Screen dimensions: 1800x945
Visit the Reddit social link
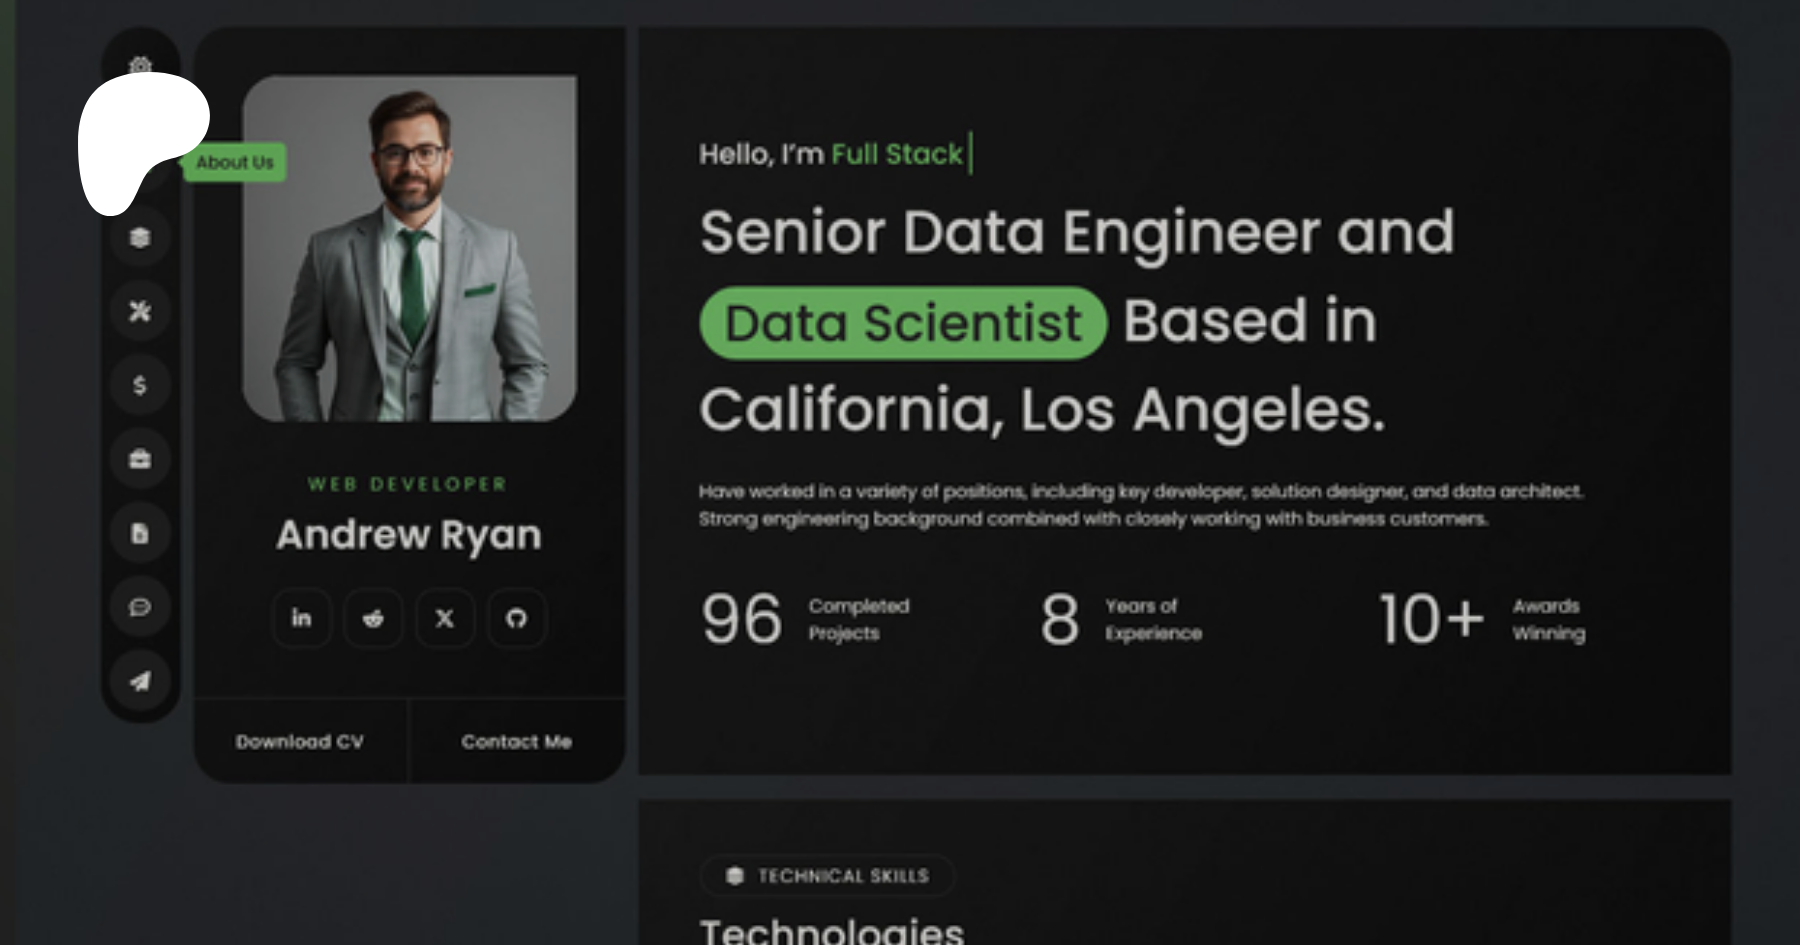coord(373,618)
